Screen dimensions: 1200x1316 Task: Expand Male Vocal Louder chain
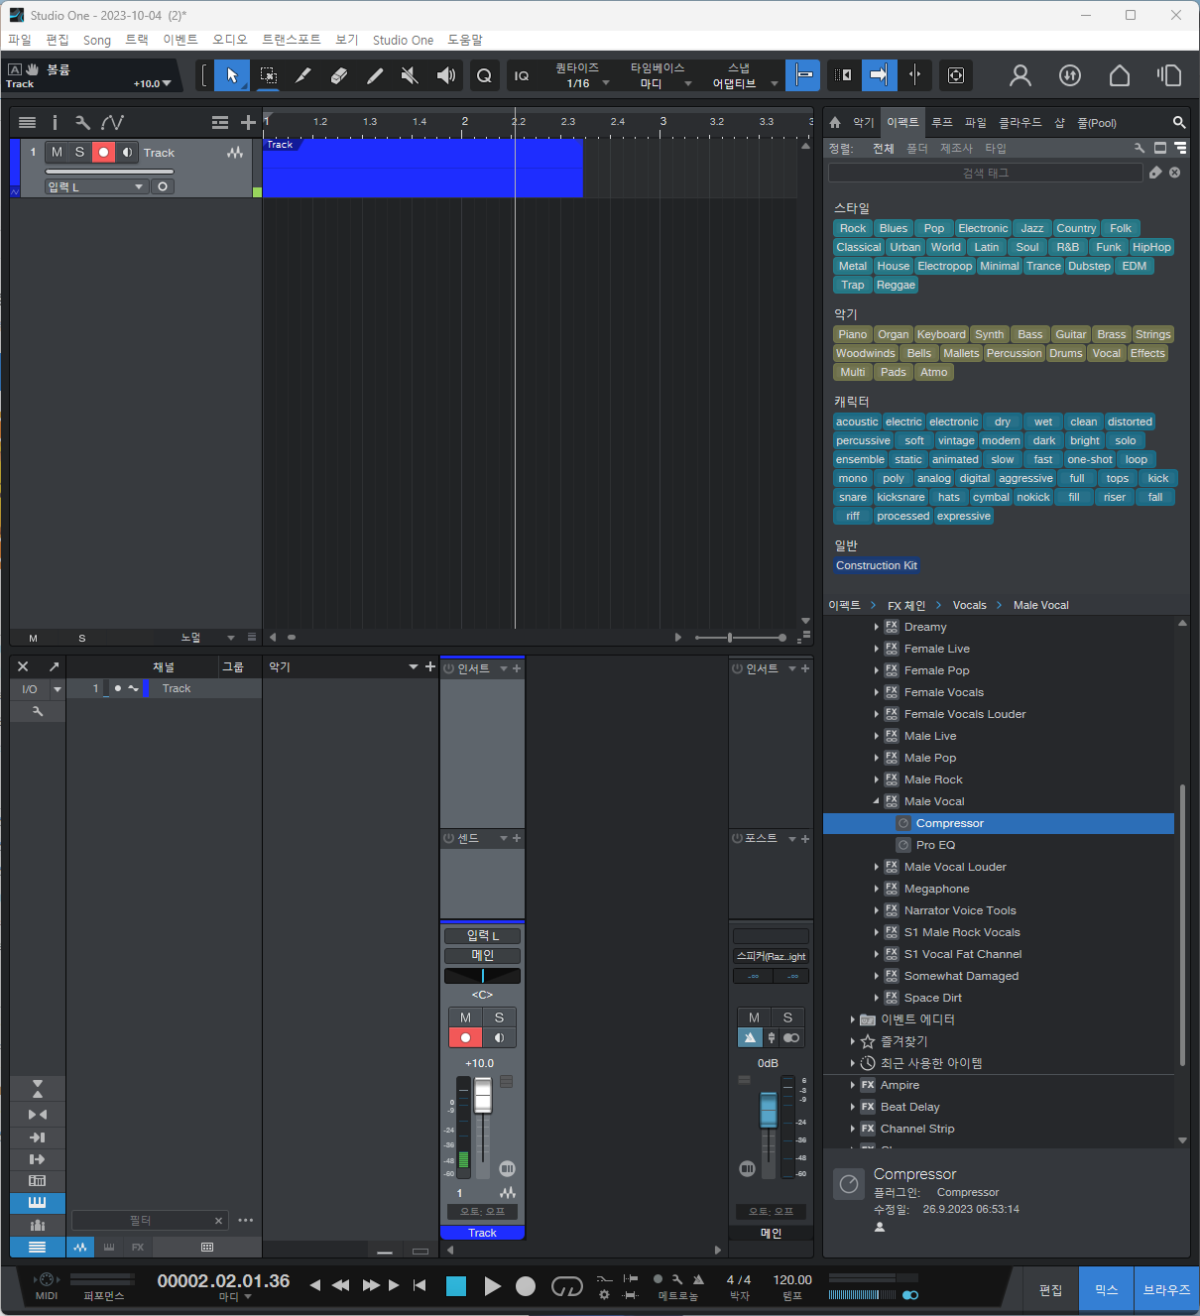877,867
